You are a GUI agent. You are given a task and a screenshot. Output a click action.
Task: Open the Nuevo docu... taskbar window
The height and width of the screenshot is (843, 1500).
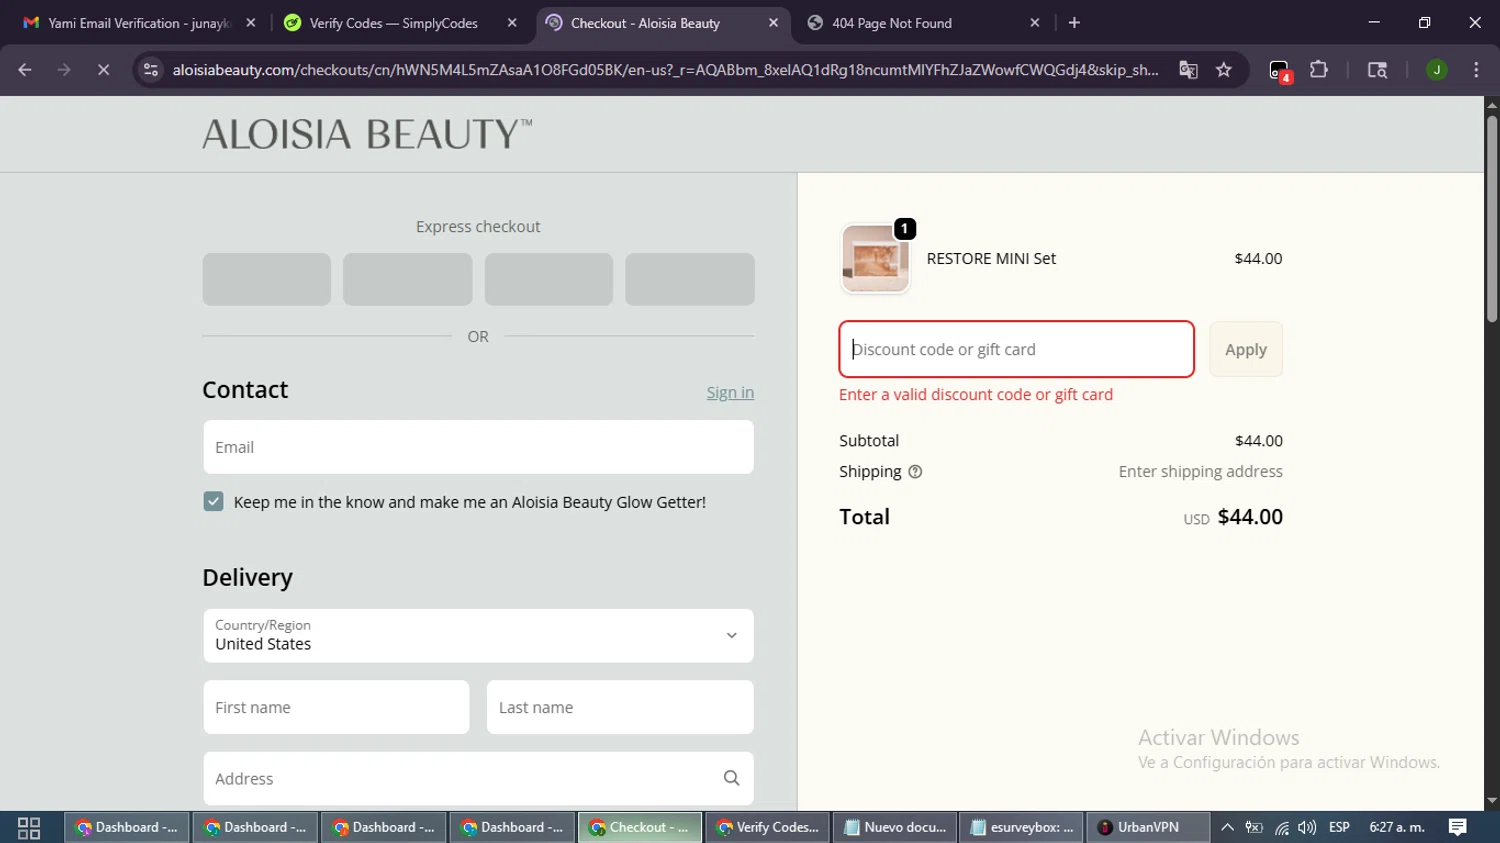tap(895, 827)
